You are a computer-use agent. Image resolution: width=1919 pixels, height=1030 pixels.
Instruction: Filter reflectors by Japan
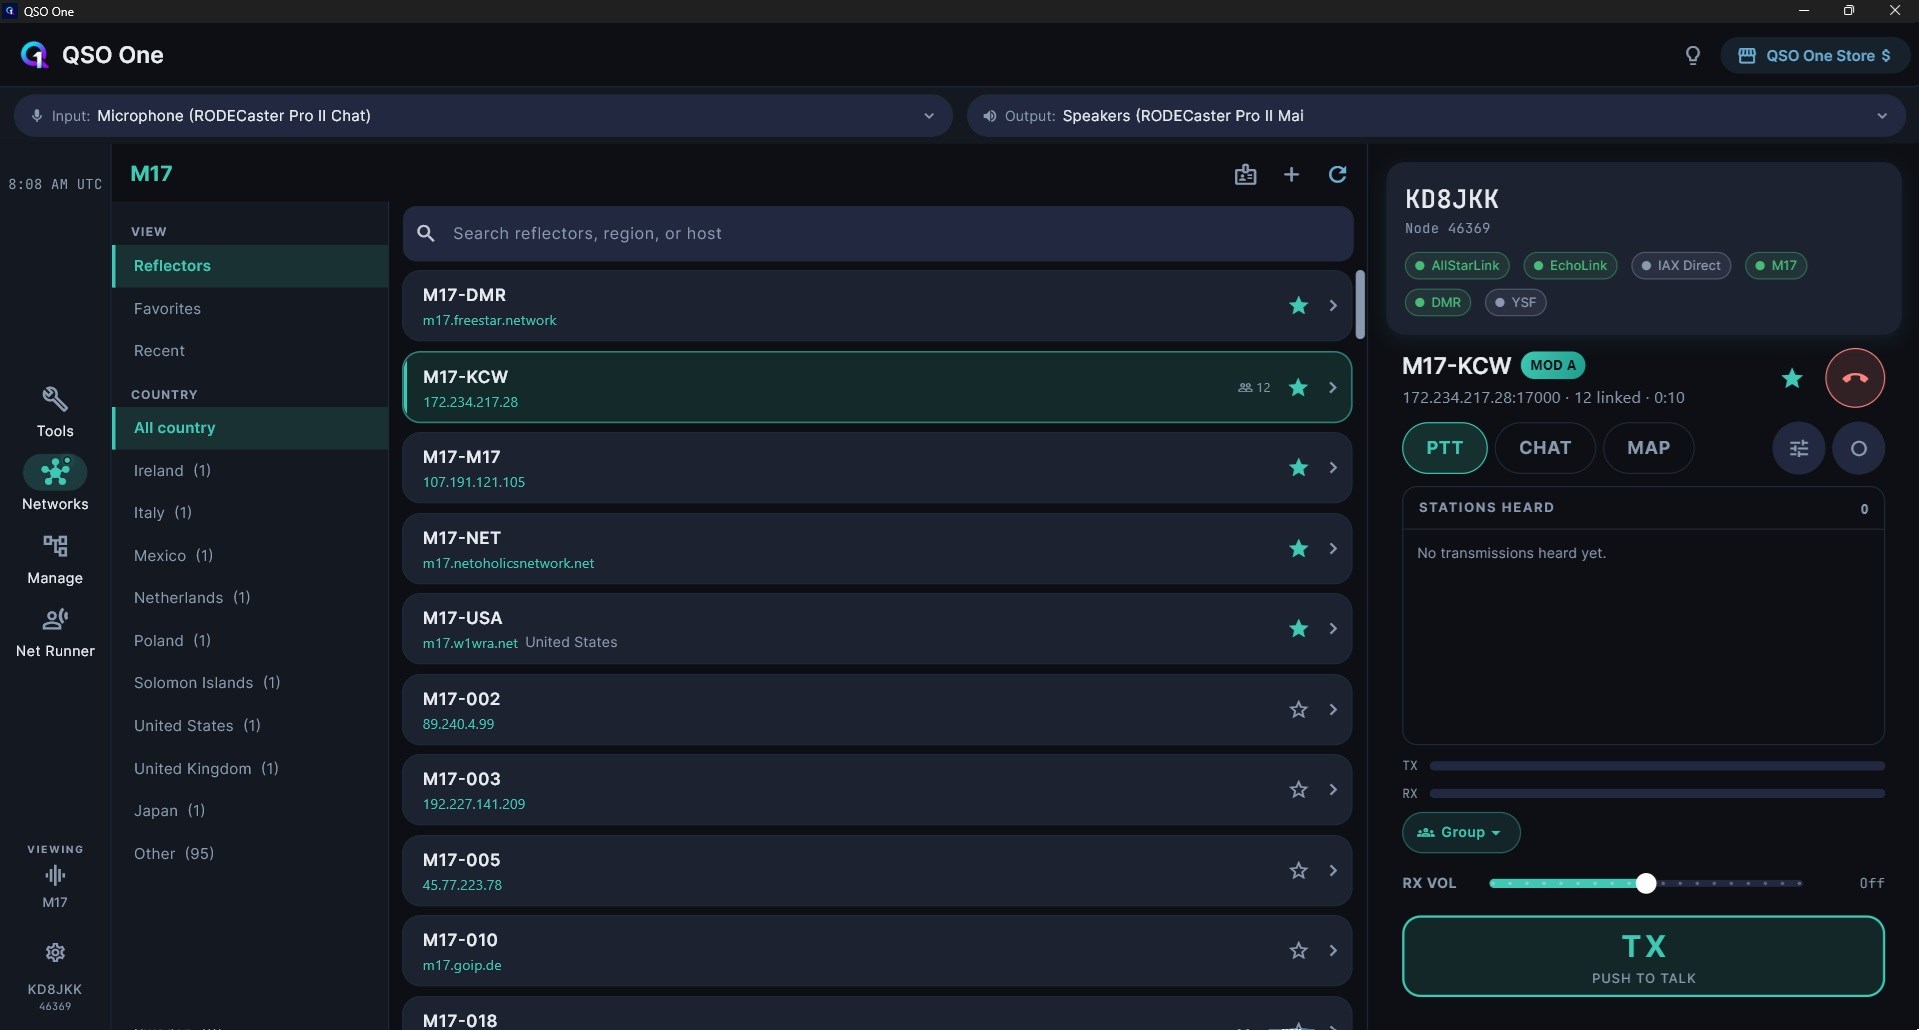pyautogui.click(x=250, y=811)
